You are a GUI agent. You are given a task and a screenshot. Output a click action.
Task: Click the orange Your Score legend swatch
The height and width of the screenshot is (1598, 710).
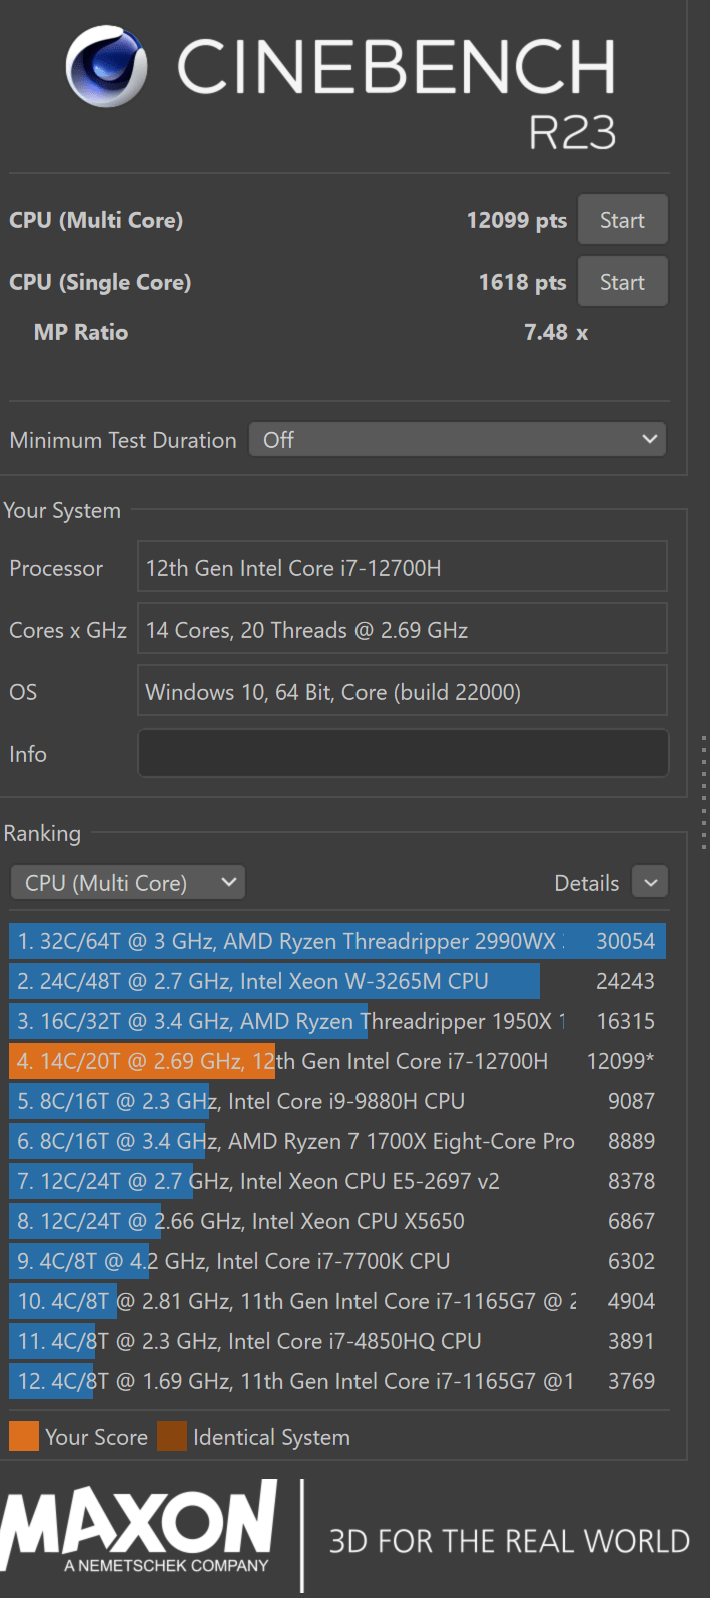click(x=24, y=1437)
